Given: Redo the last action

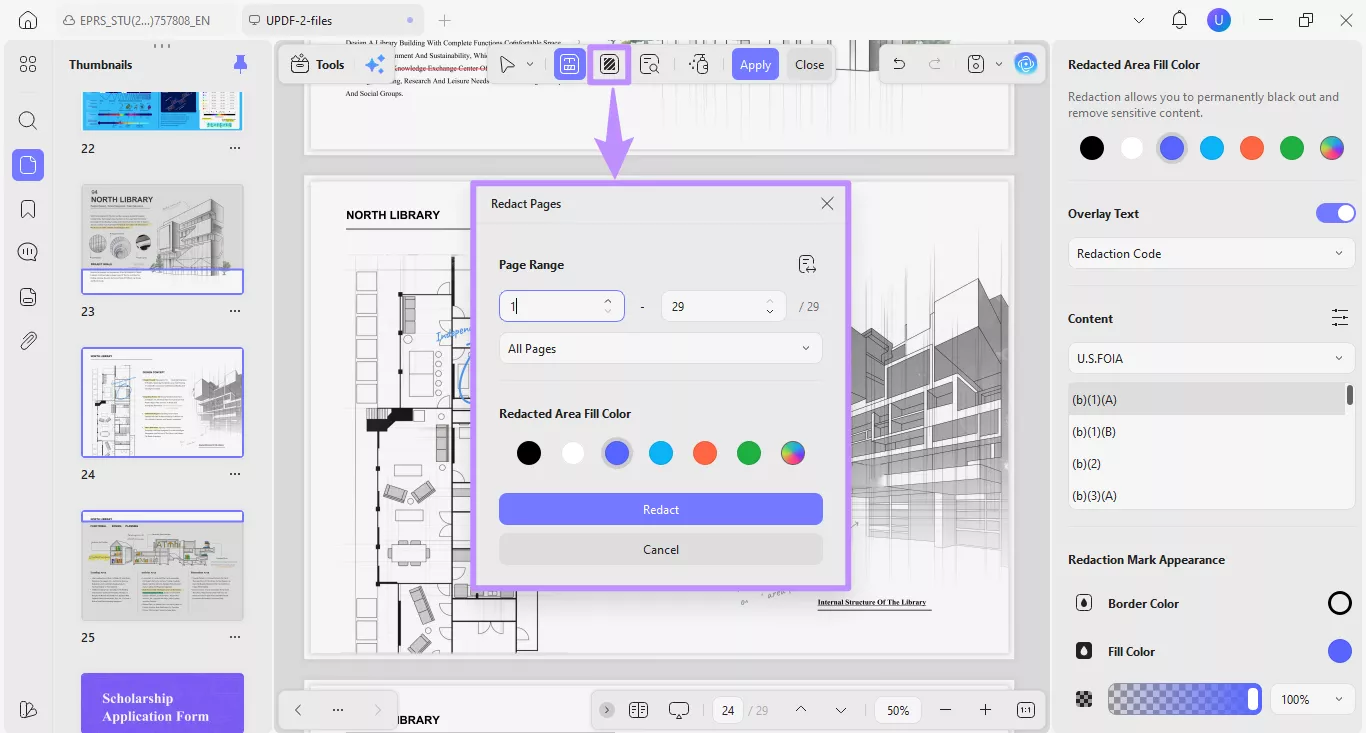Looking at the screenshot, I should coord(935,64).
